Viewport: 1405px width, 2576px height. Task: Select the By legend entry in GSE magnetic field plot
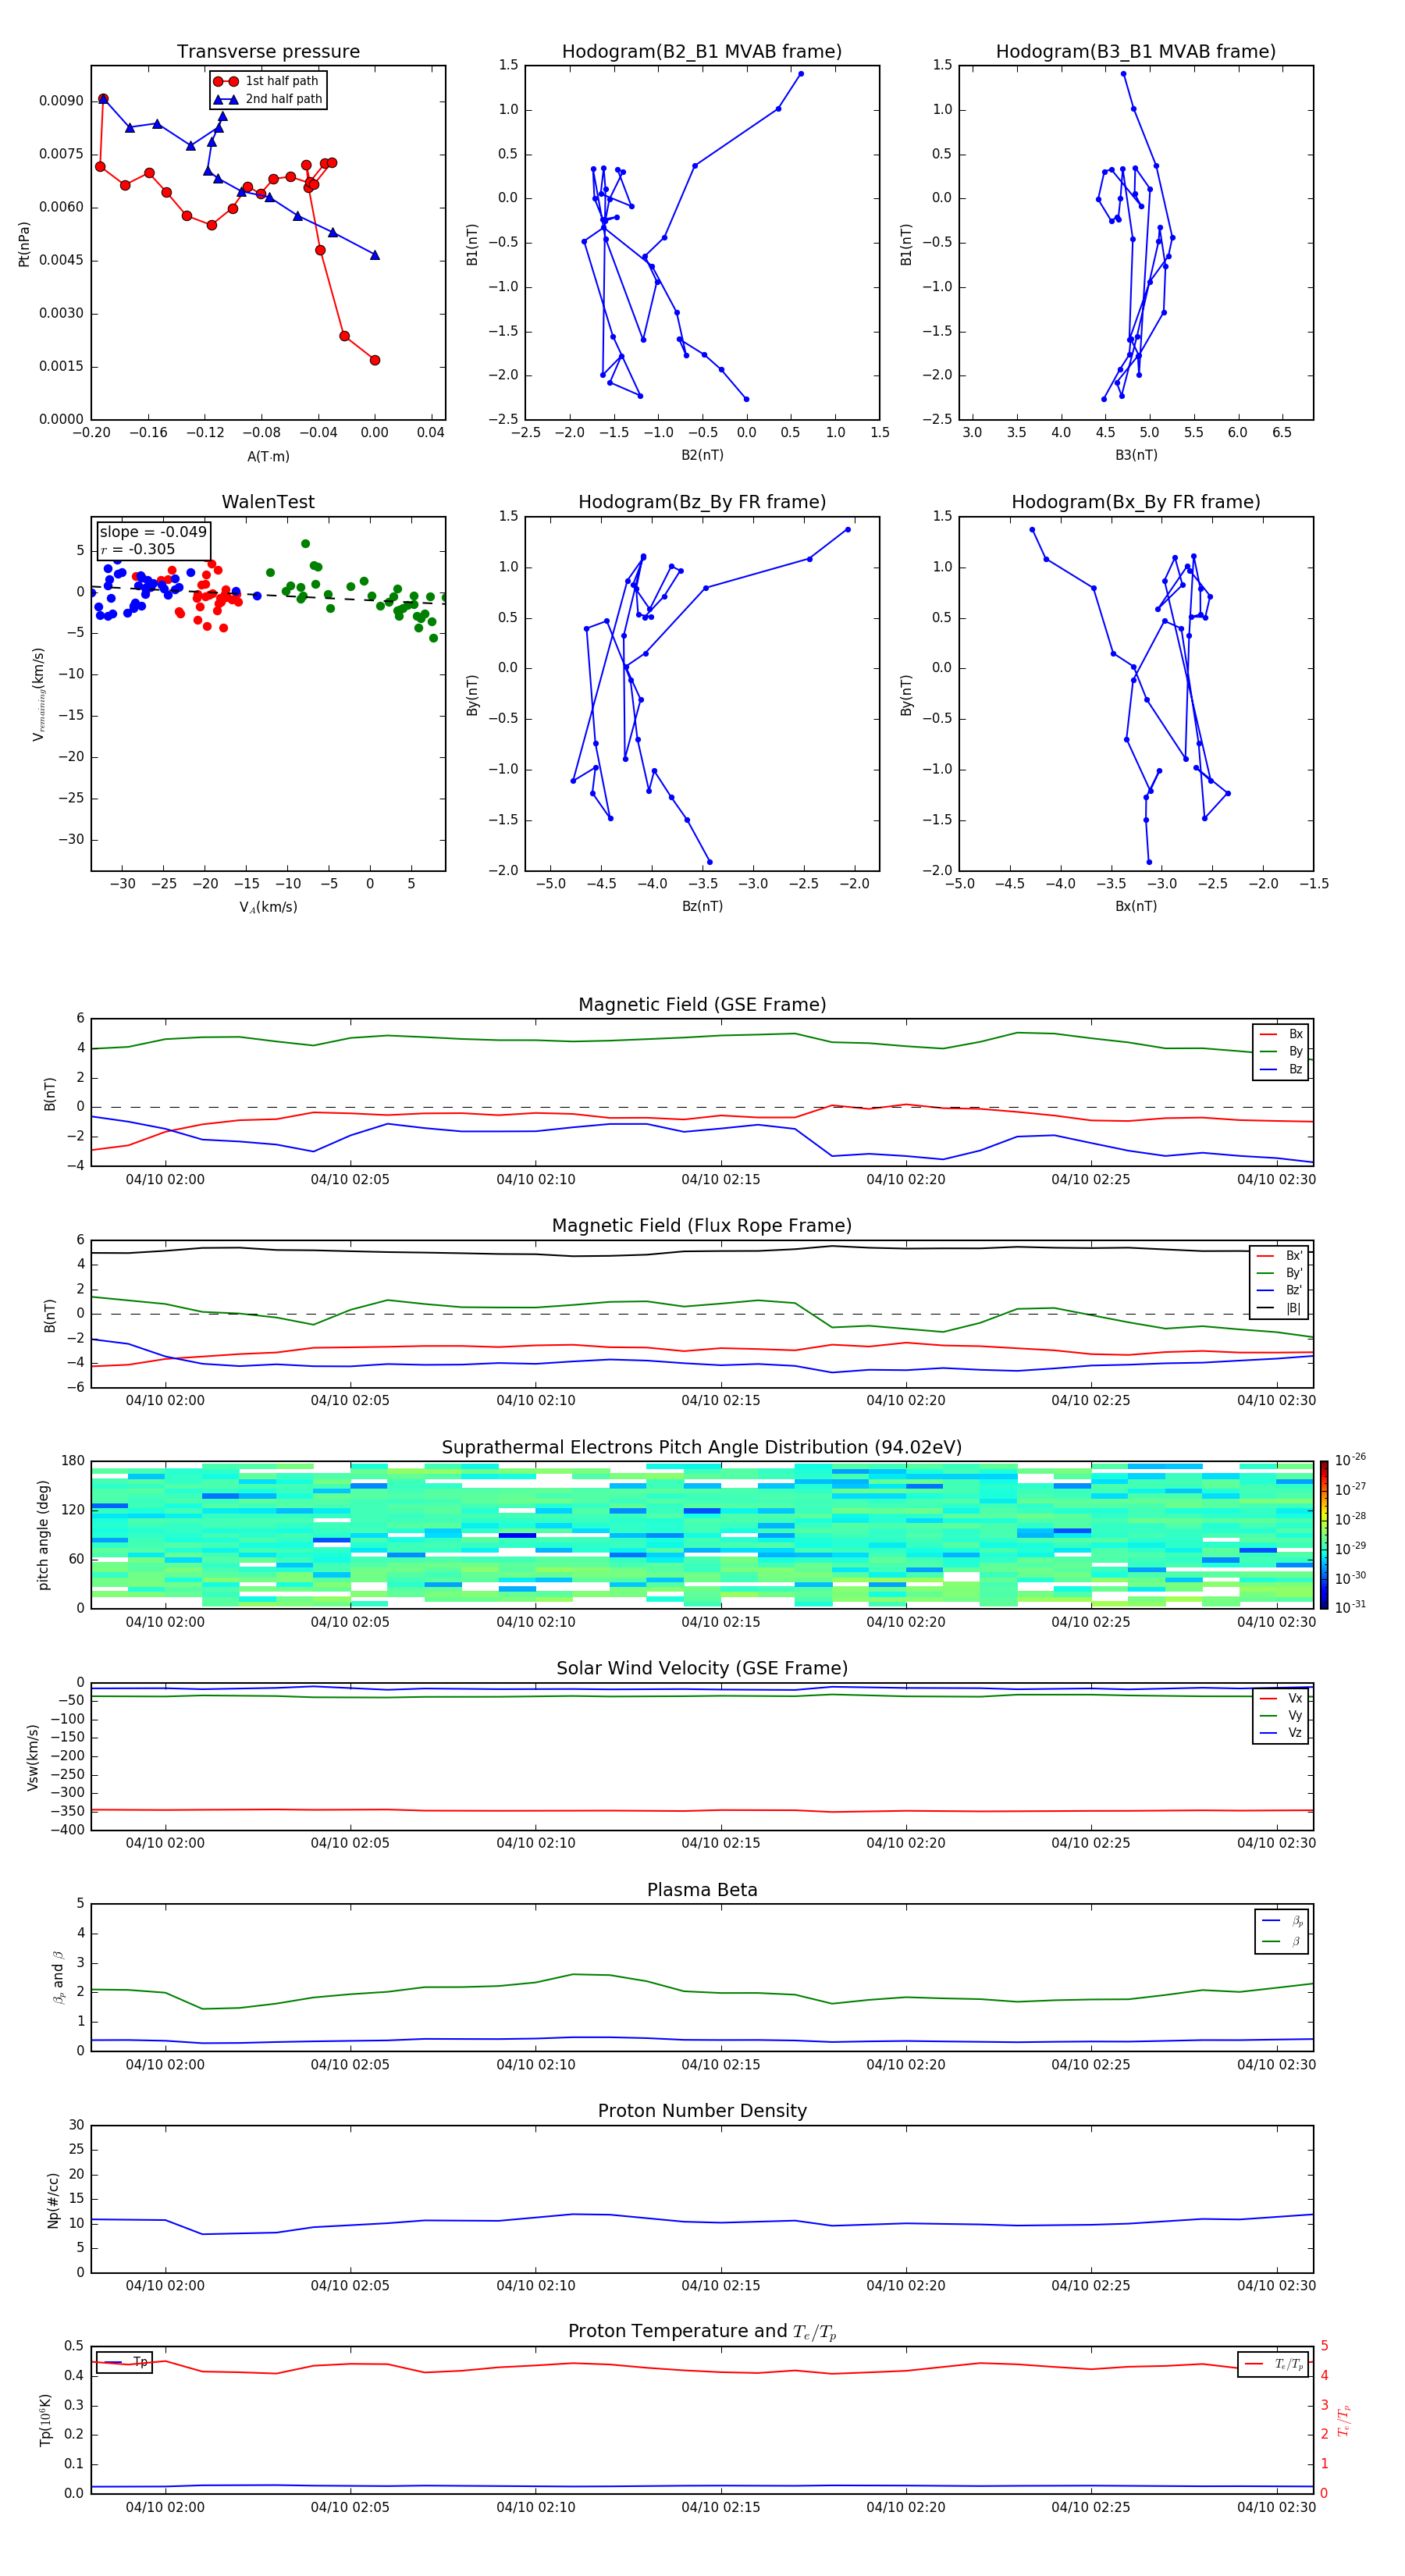tap(1281, 1051)
